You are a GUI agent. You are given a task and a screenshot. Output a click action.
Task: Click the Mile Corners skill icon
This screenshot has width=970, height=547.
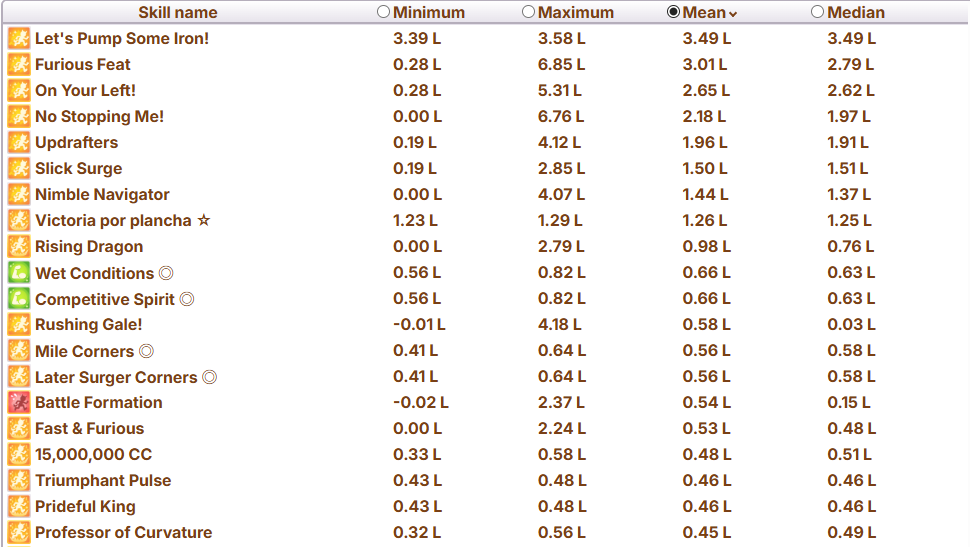pos(19,350)
